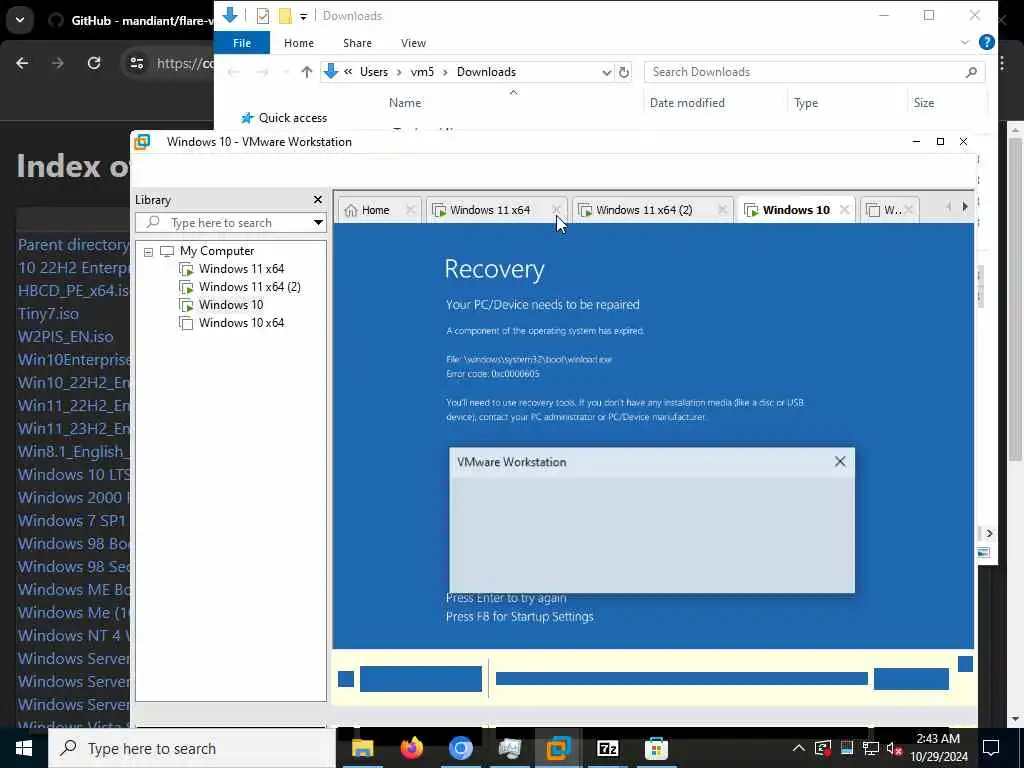Select Windows 11 x64 (2) in Library tree
This screenshot has width=1024, height=768.
(x=249, y=287)
